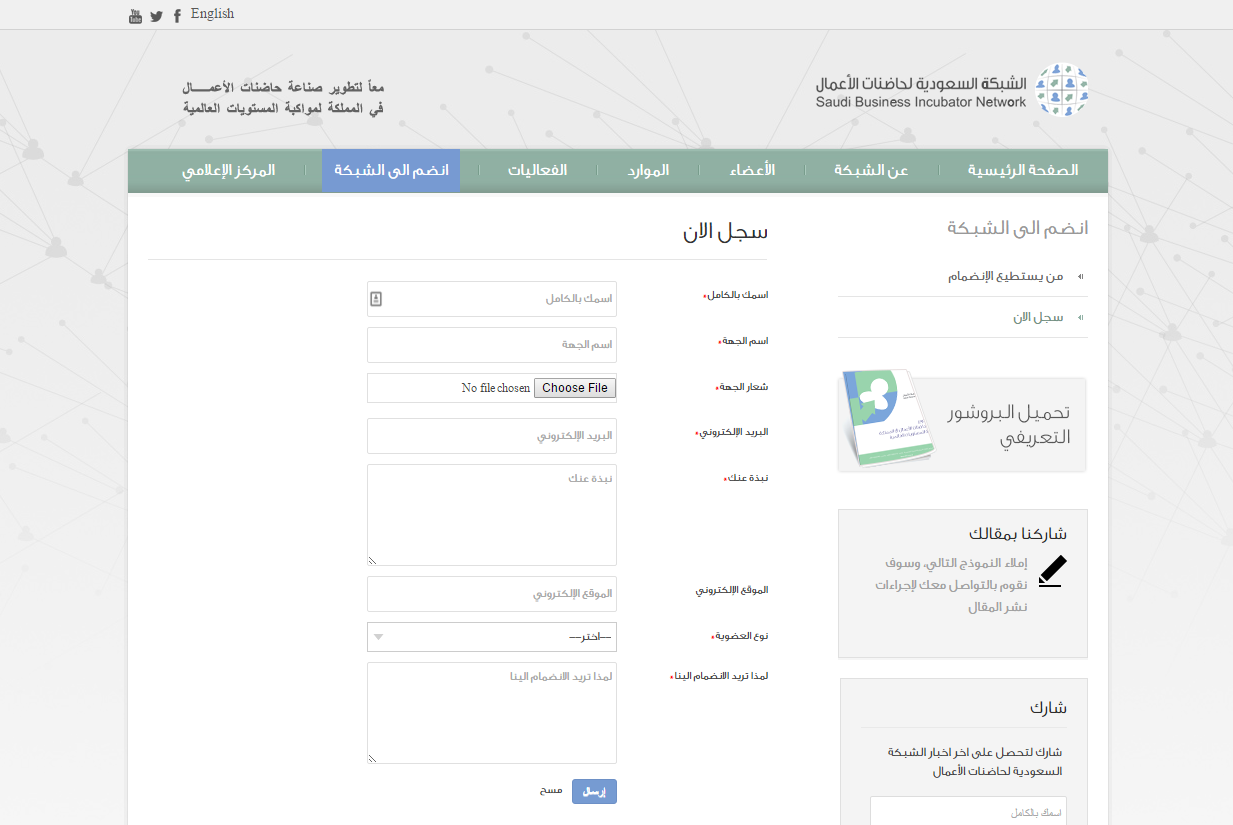
Task: Open من يستطيع الإنضمام sidebar link
Action: click(1005, 276)
